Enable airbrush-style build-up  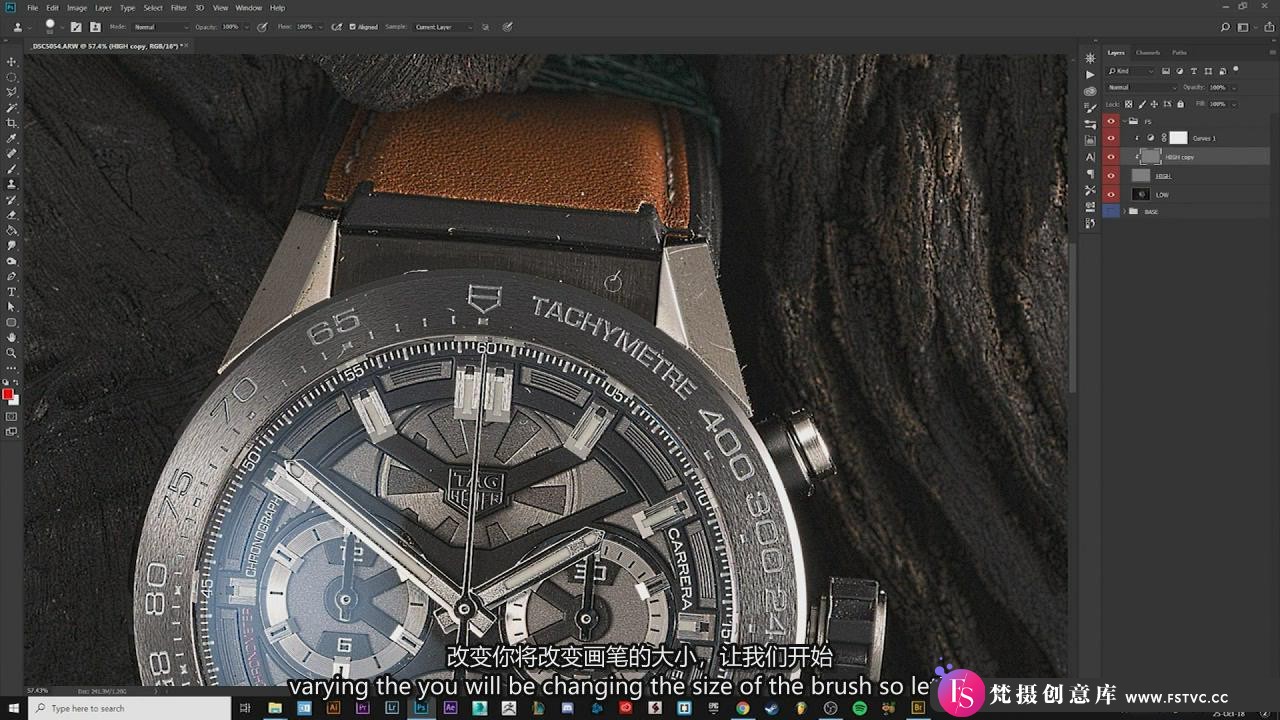336,27
